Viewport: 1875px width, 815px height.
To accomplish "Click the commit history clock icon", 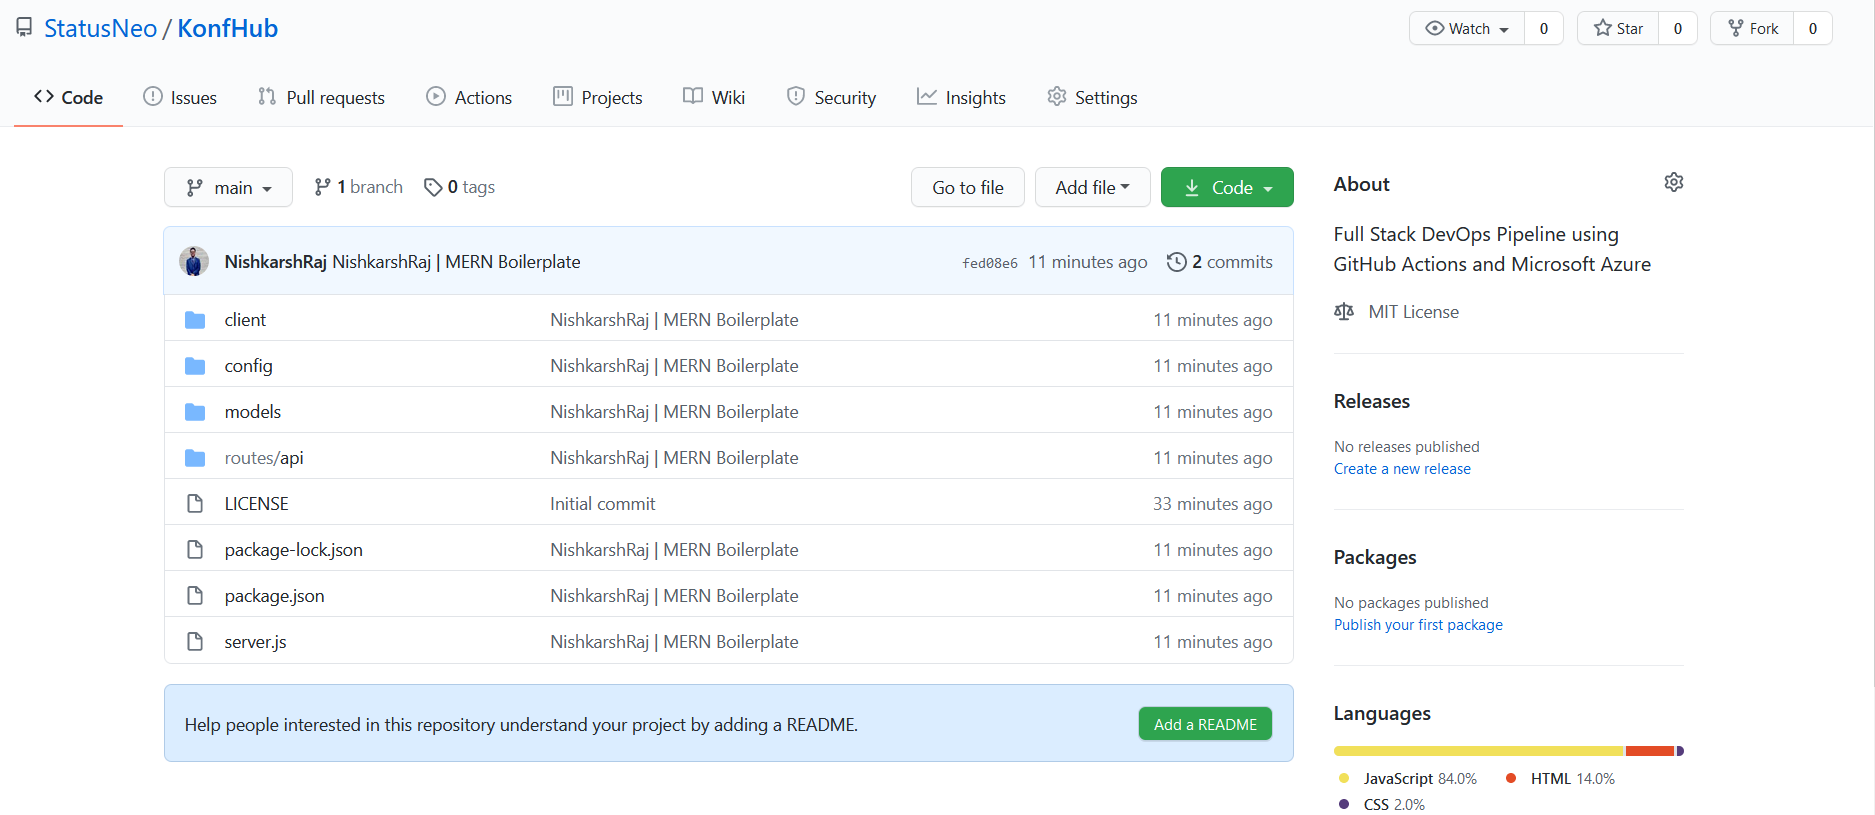I will coord(1176,262).
